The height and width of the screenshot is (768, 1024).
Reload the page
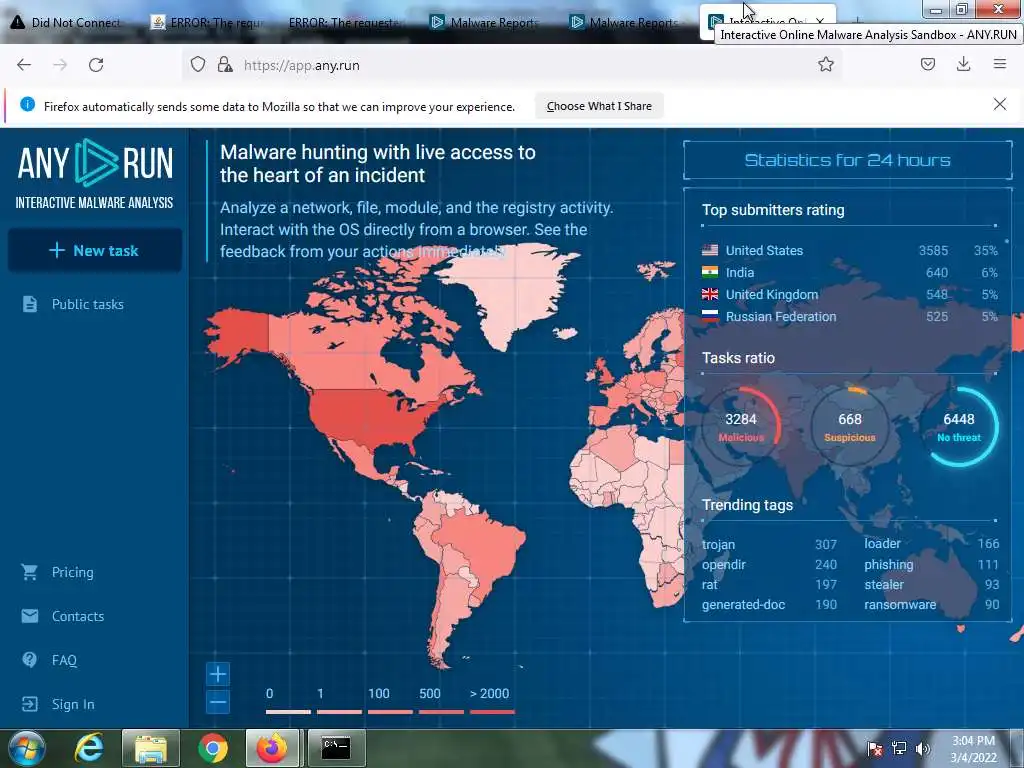point(96,65)
